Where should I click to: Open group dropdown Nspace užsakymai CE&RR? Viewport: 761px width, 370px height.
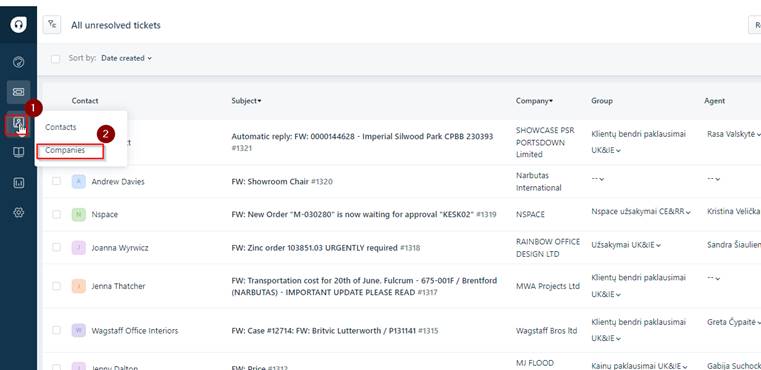click(x=641, y=212)
